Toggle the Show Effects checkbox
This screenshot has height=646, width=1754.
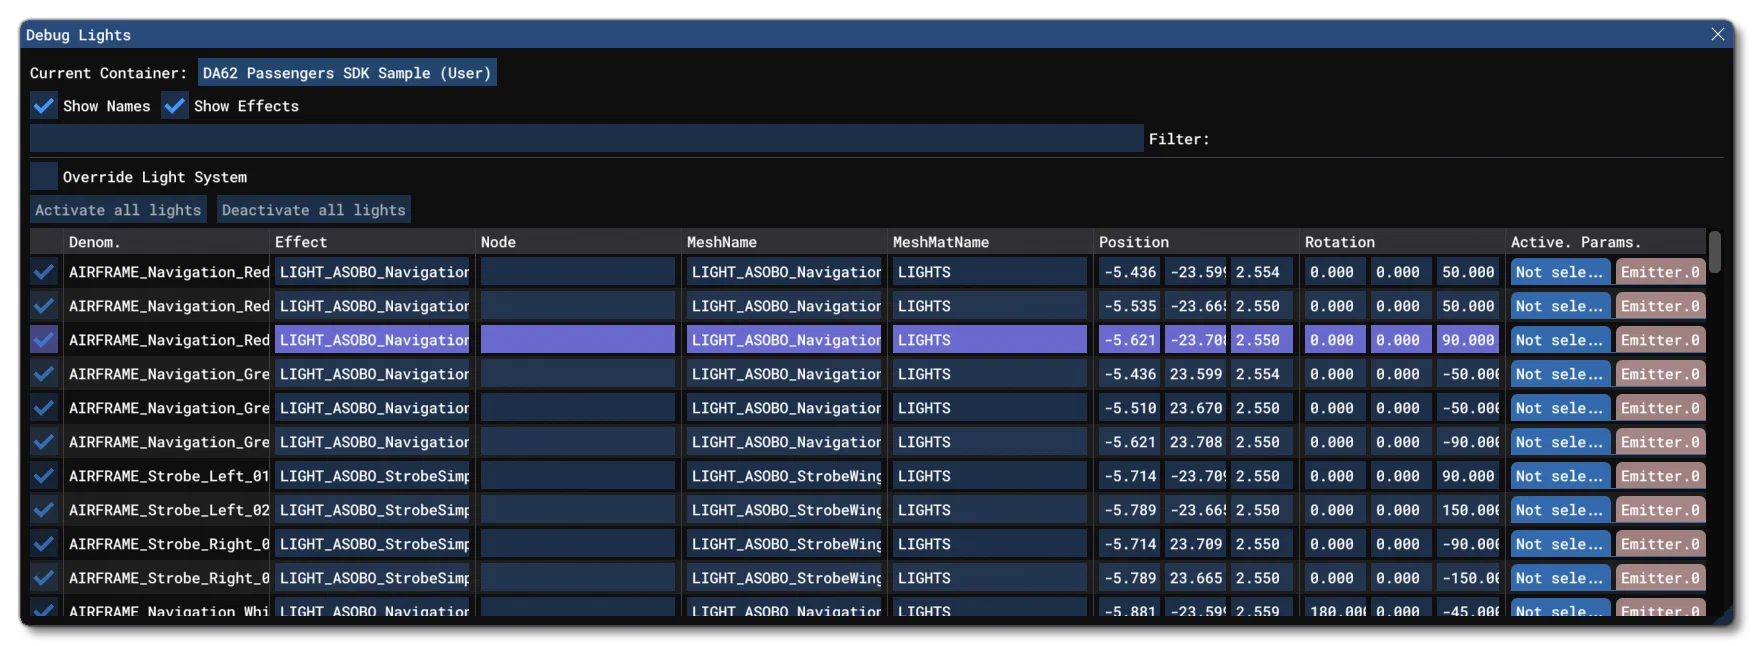(x=174, y=105)
